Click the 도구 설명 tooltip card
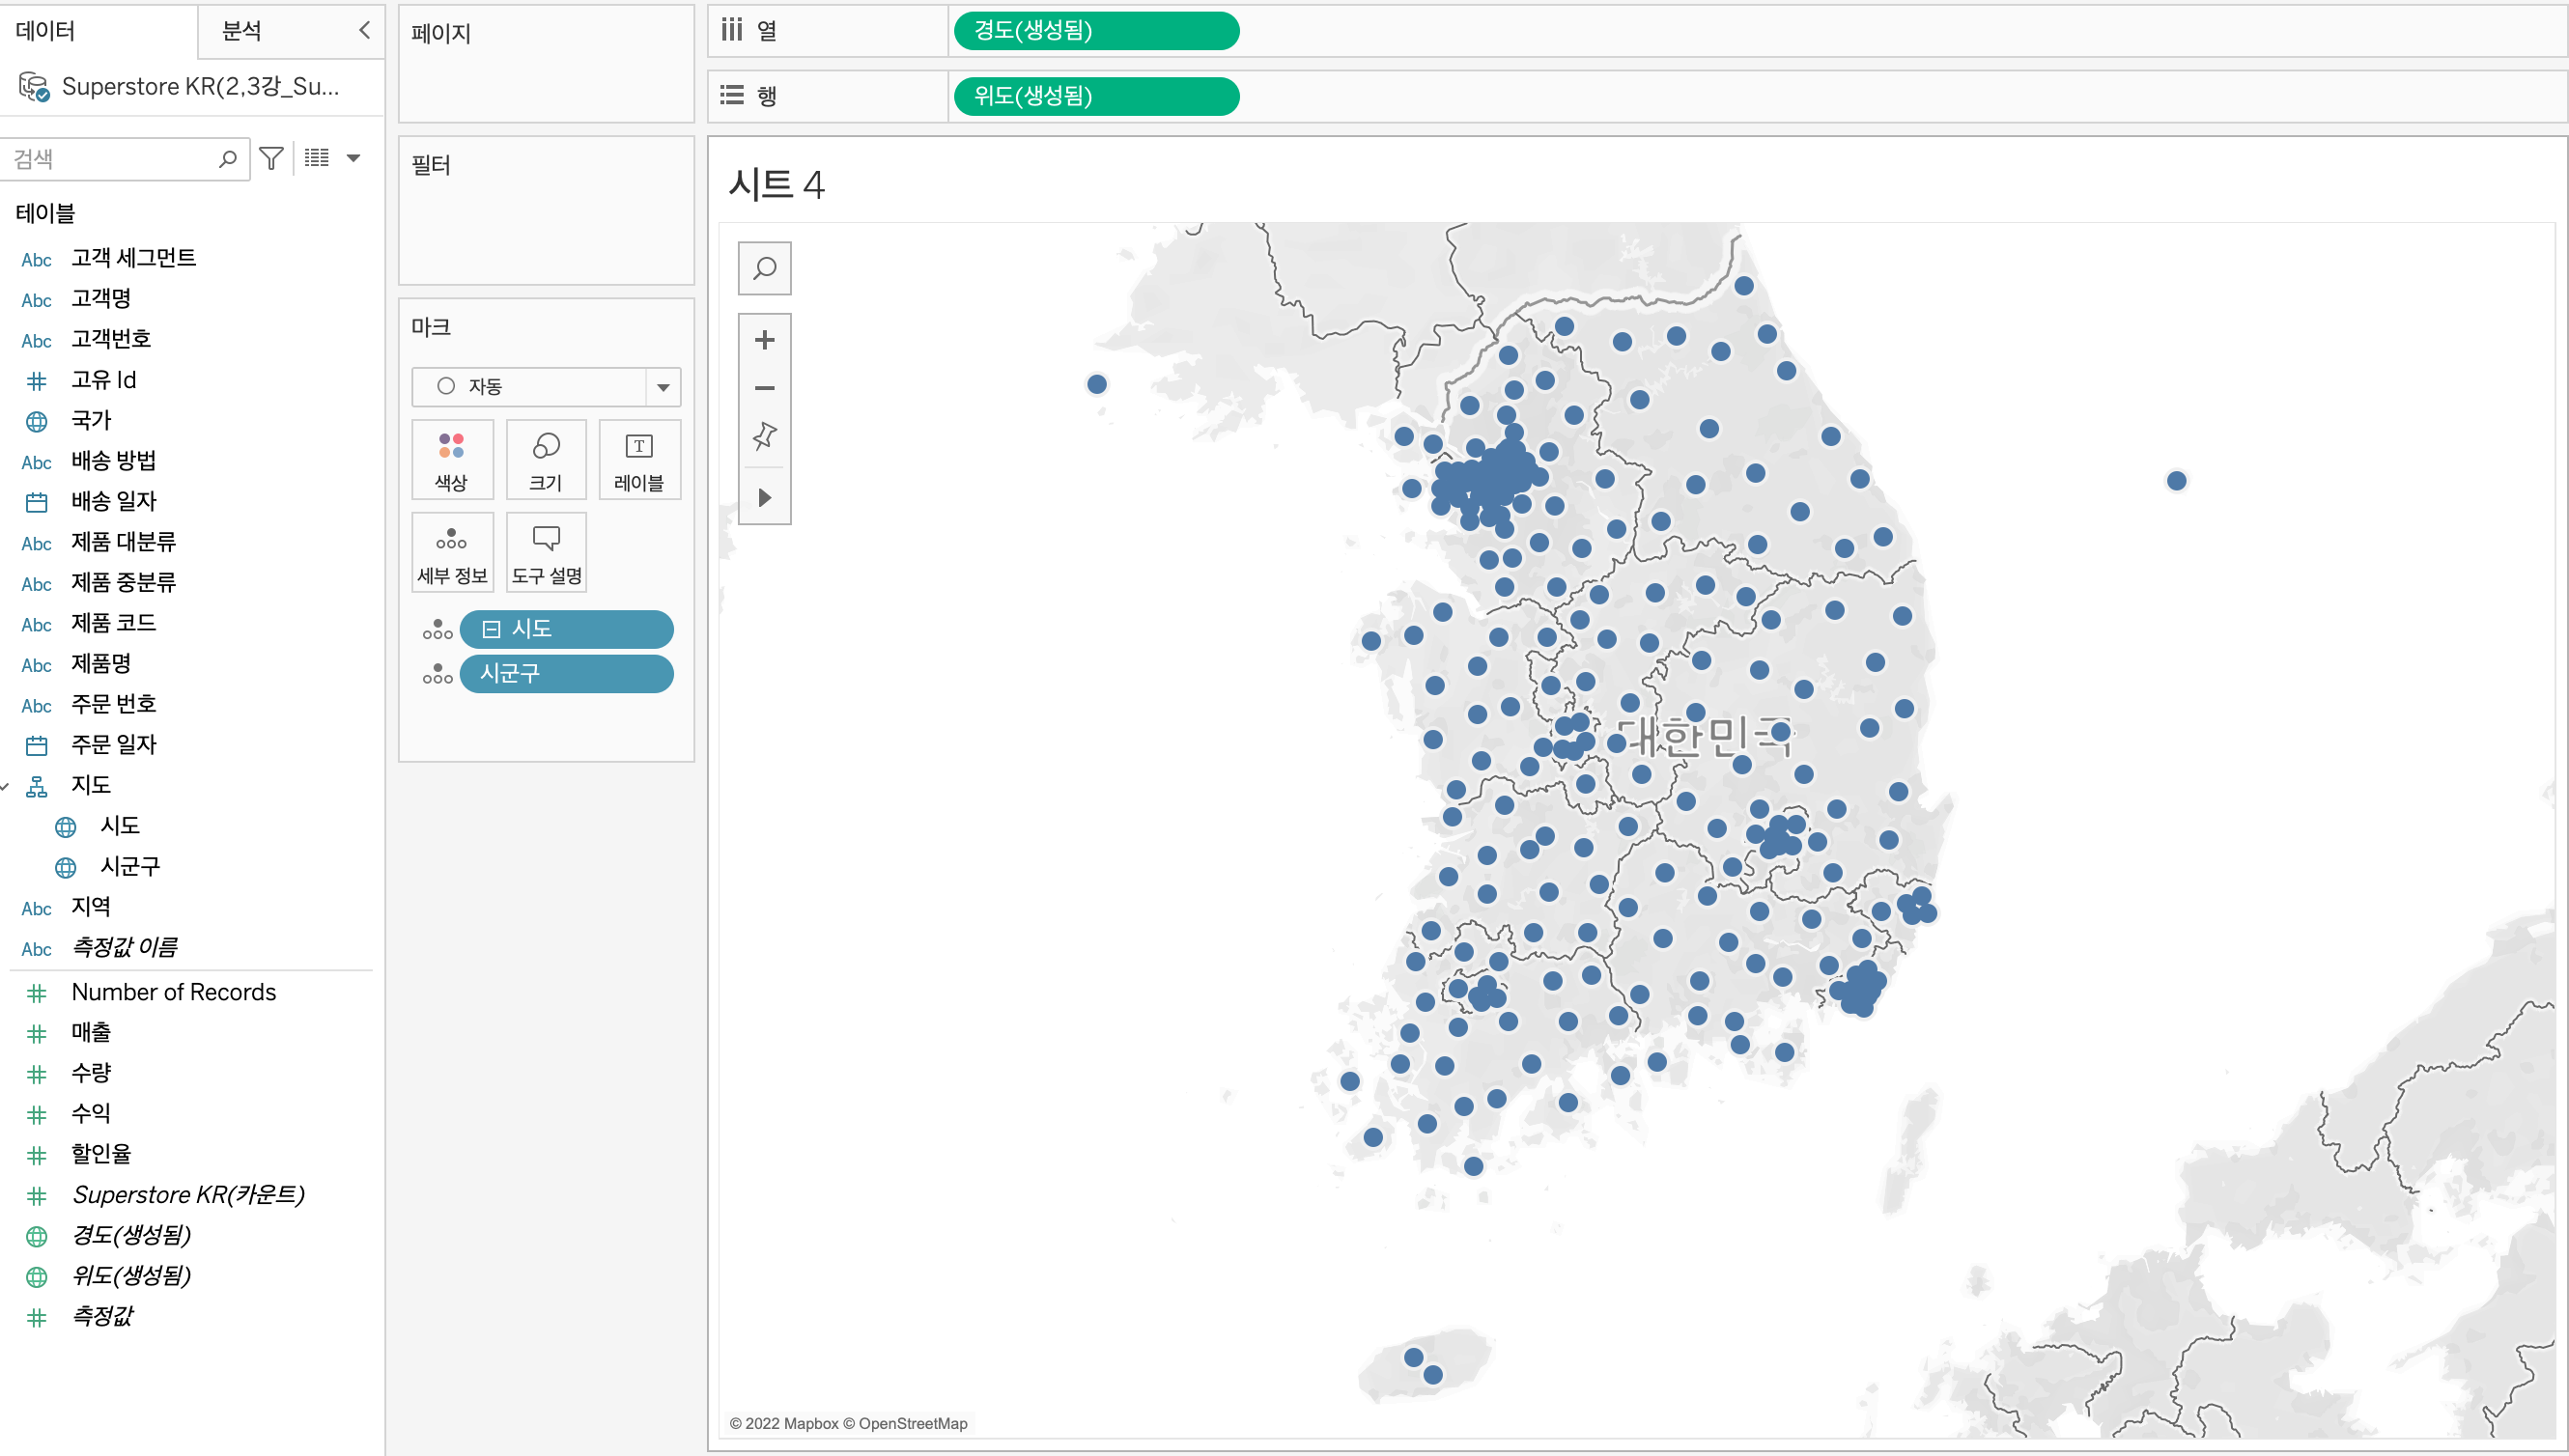This screenshot has width=2569, height=1456. coord(545,553)
